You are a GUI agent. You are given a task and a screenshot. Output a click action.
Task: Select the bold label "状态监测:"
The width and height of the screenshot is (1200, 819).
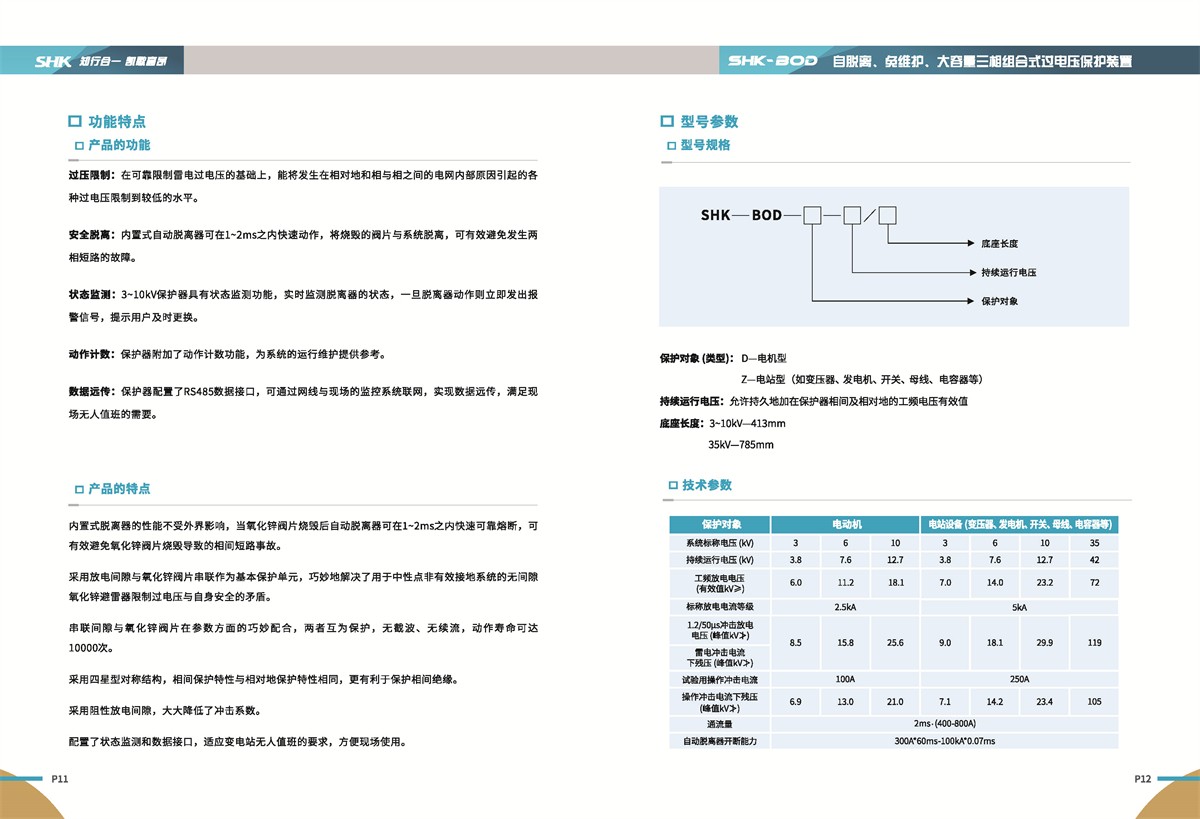pos(92,295)
